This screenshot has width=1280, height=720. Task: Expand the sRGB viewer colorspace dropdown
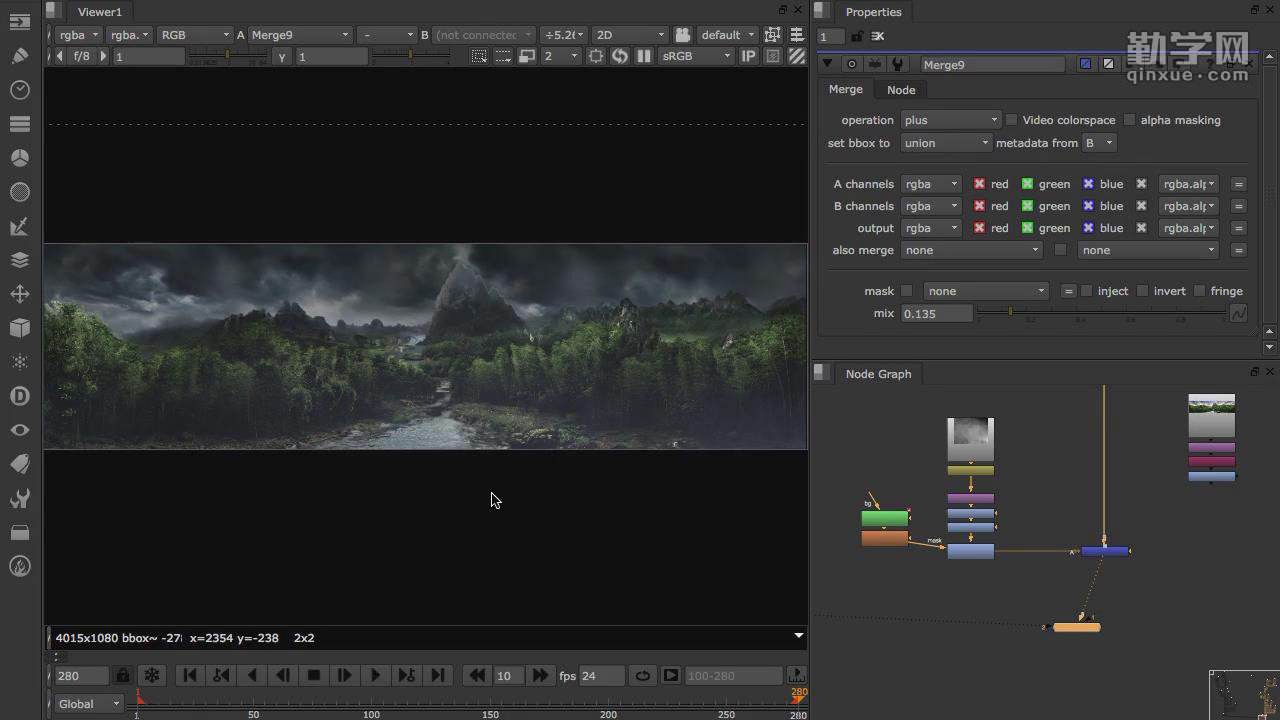tap(696, 56)
